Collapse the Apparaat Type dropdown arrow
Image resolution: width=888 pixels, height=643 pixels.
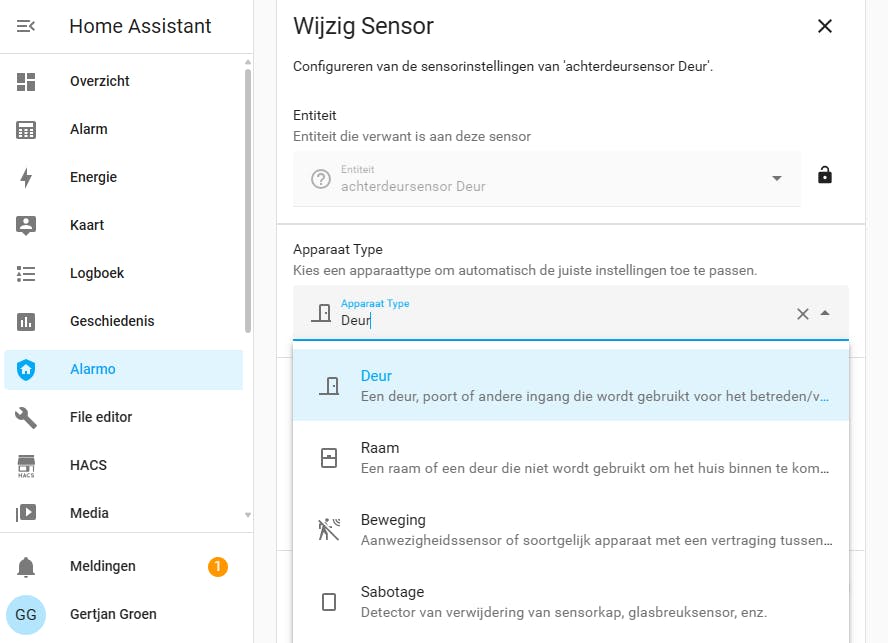coord(825,313)
